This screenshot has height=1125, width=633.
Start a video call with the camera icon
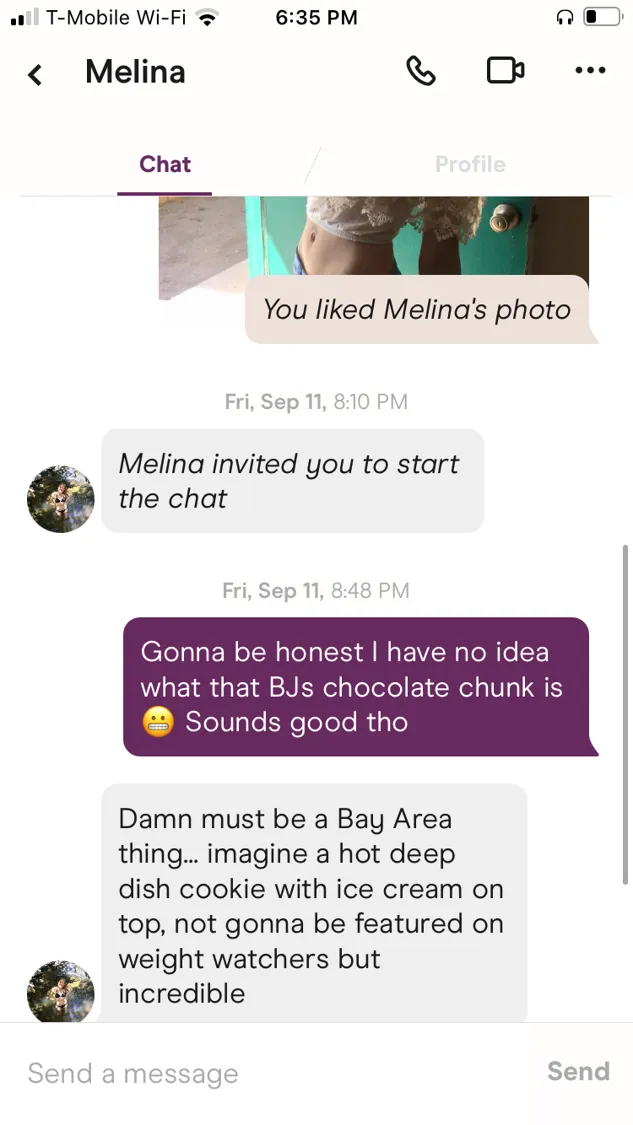click(505, 70)
